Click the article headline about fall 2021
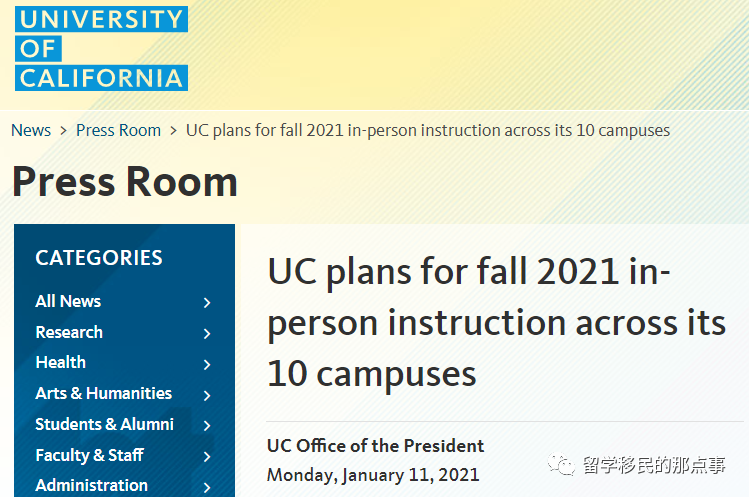This screenshot has height=497, width=749. (496, 323)
